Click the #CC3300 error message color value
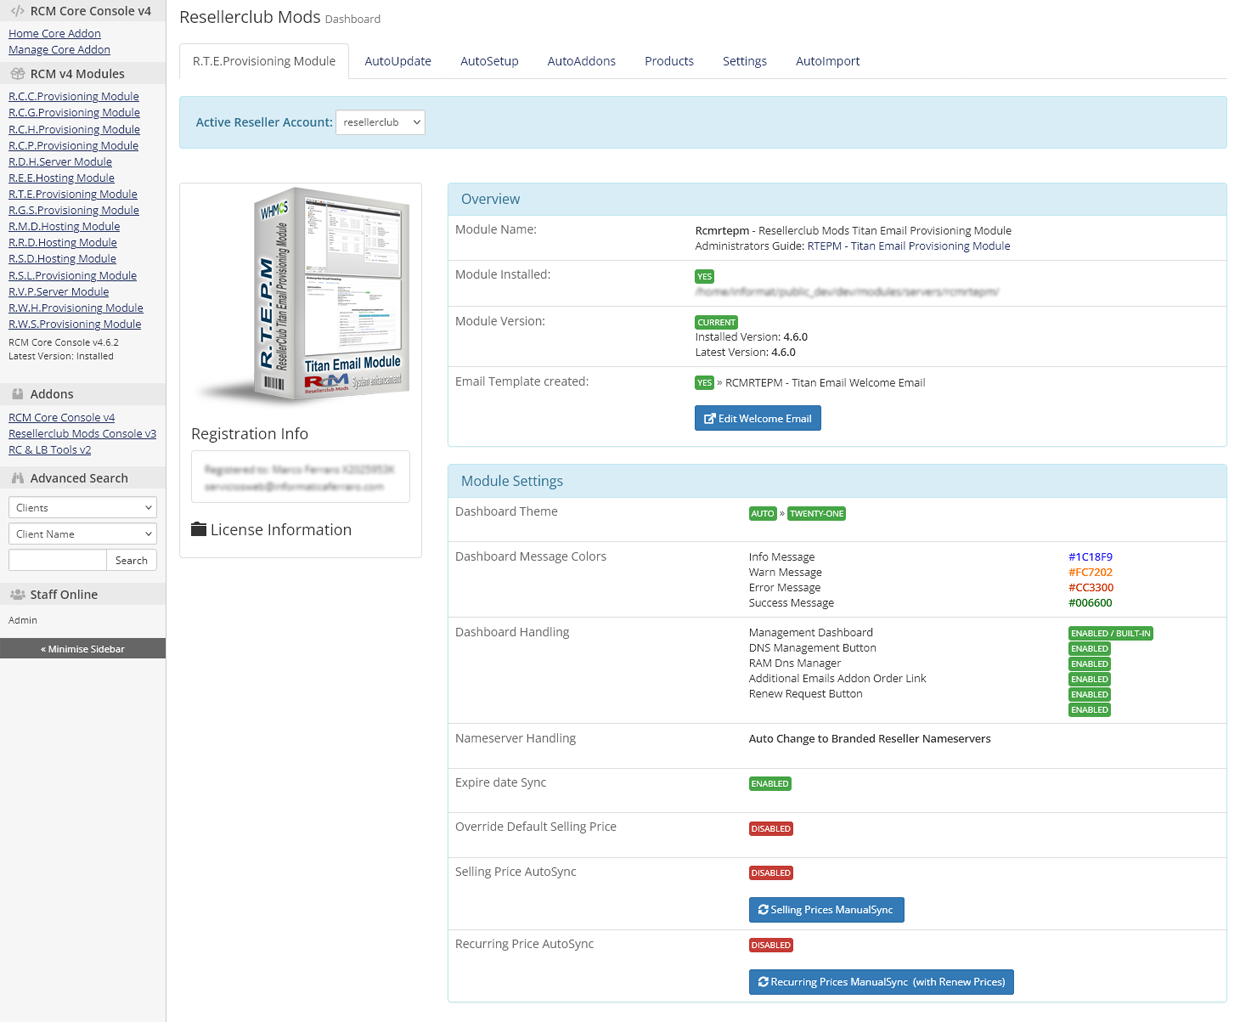This screenshot has height=1022, width=1240. [1090, 587]
